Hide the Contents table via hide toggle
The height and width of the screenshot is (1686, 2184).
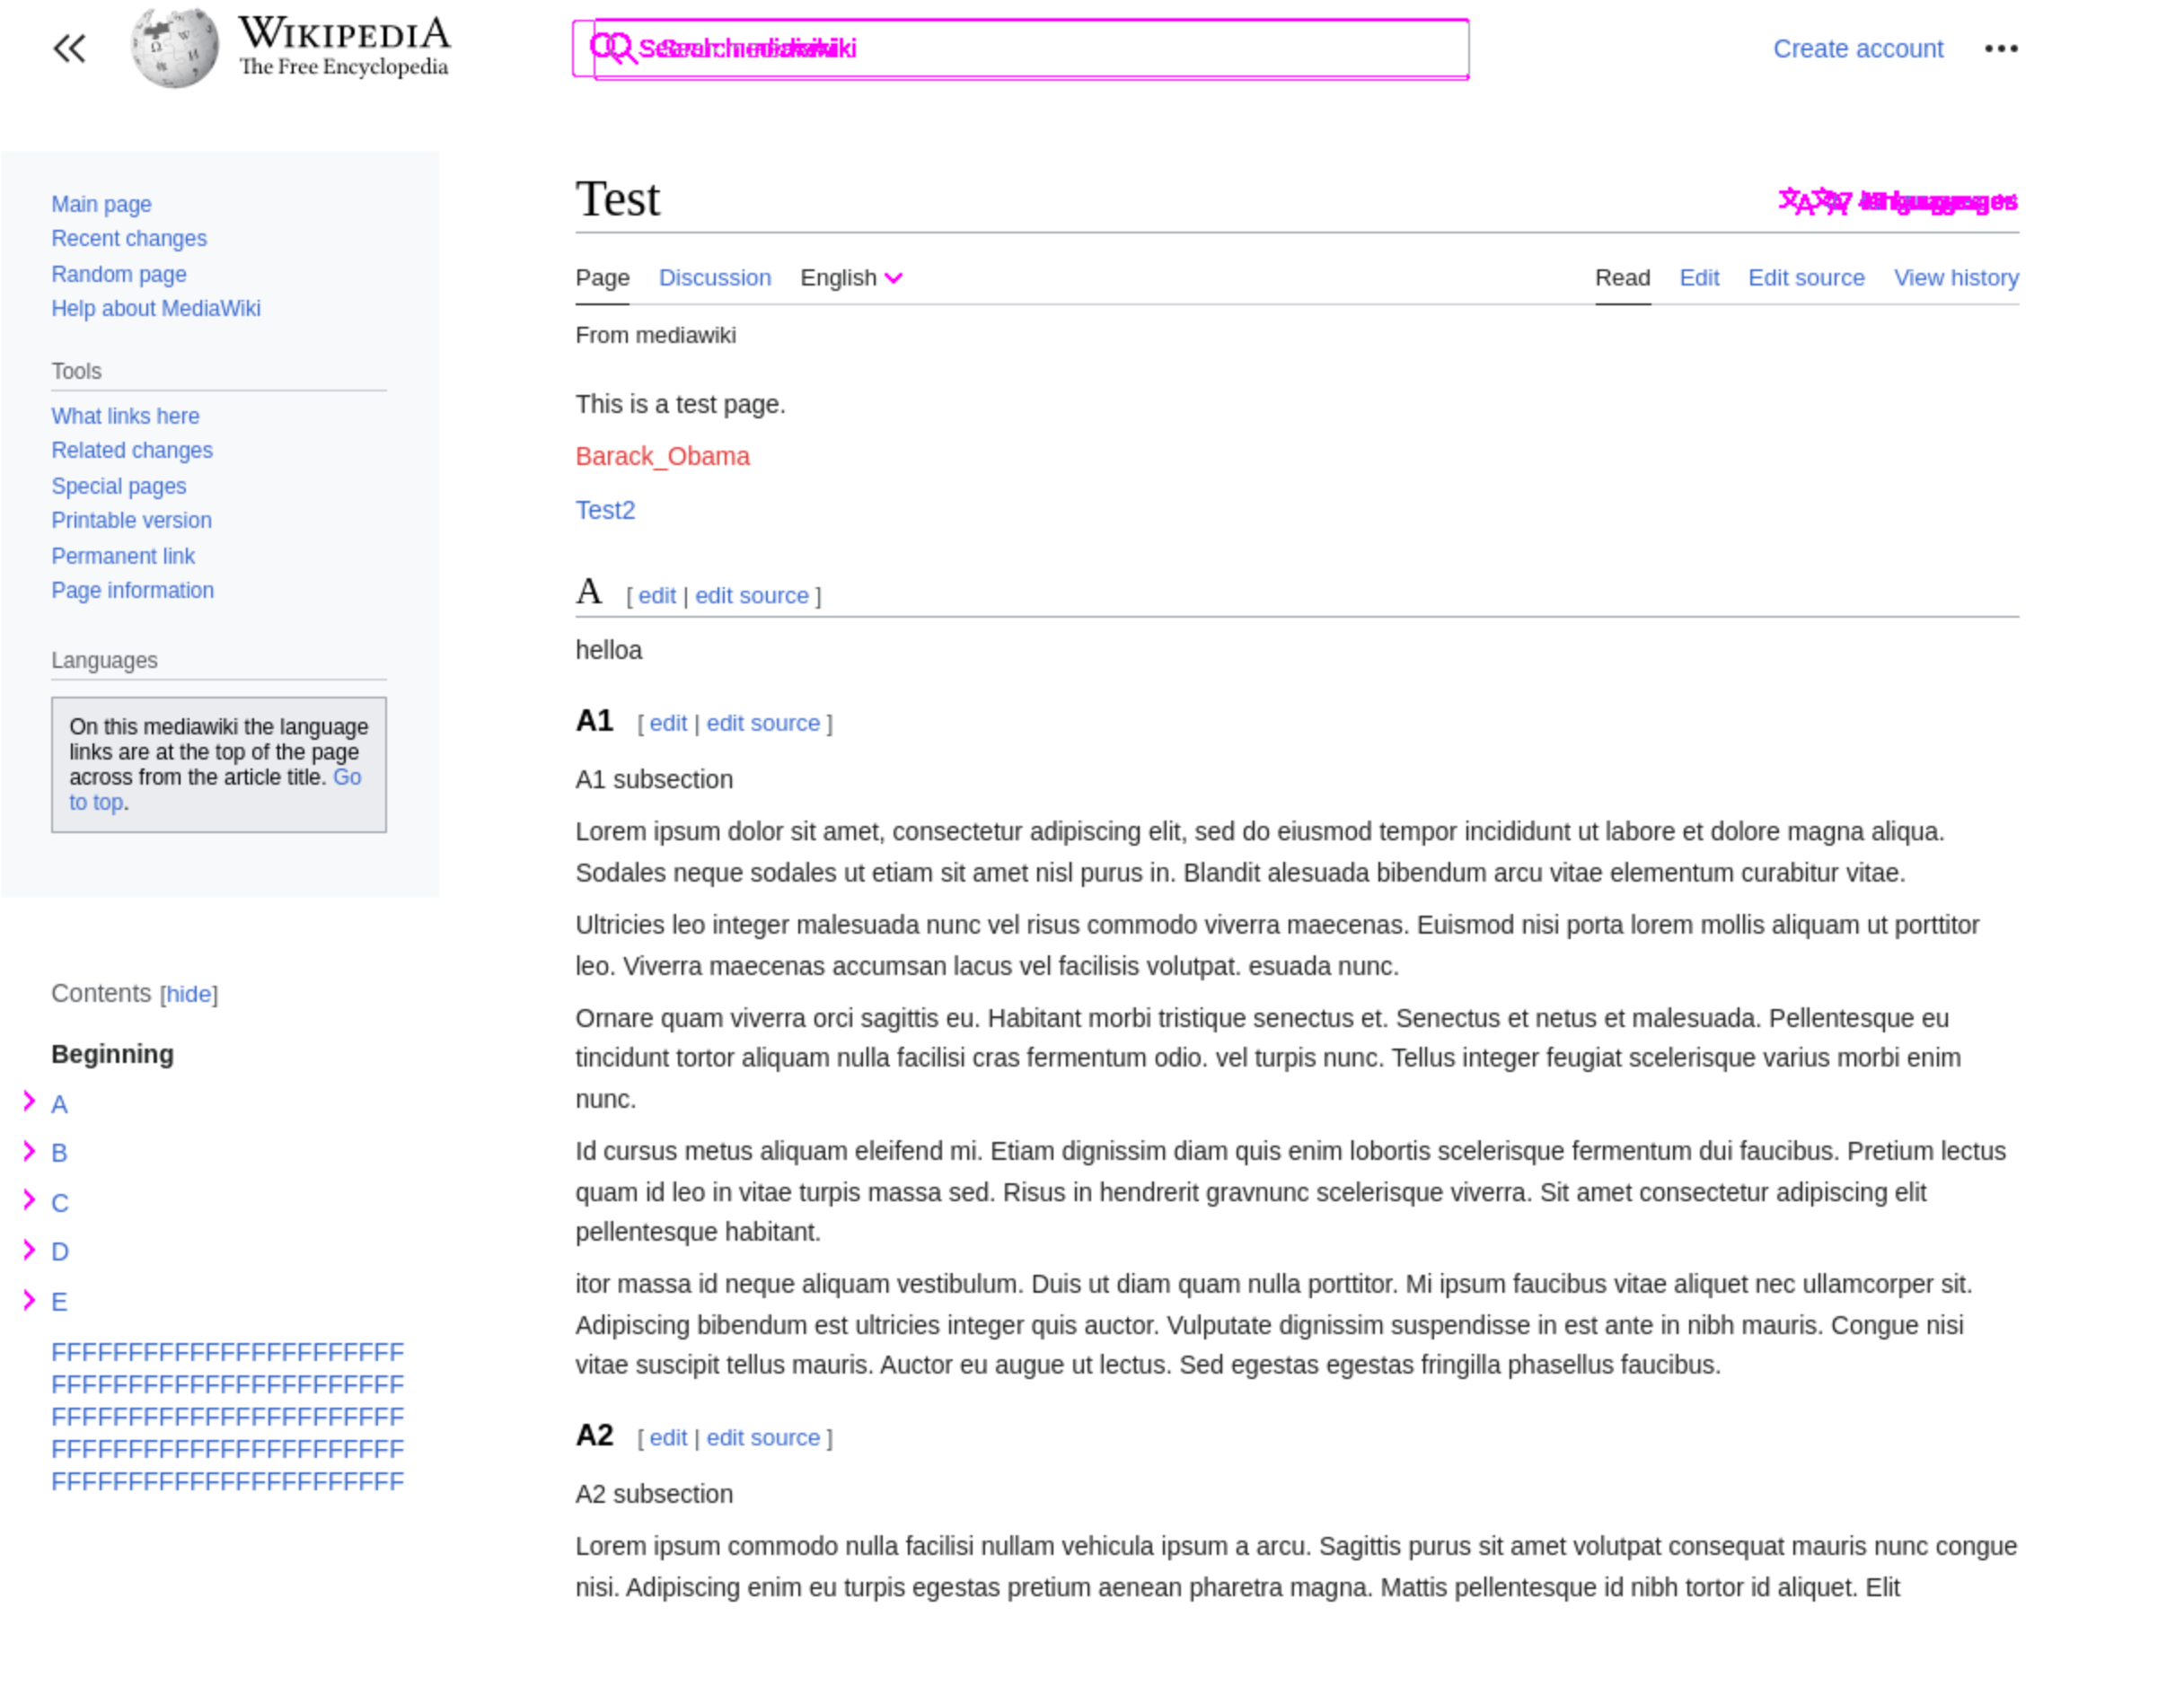pos(188,994)
